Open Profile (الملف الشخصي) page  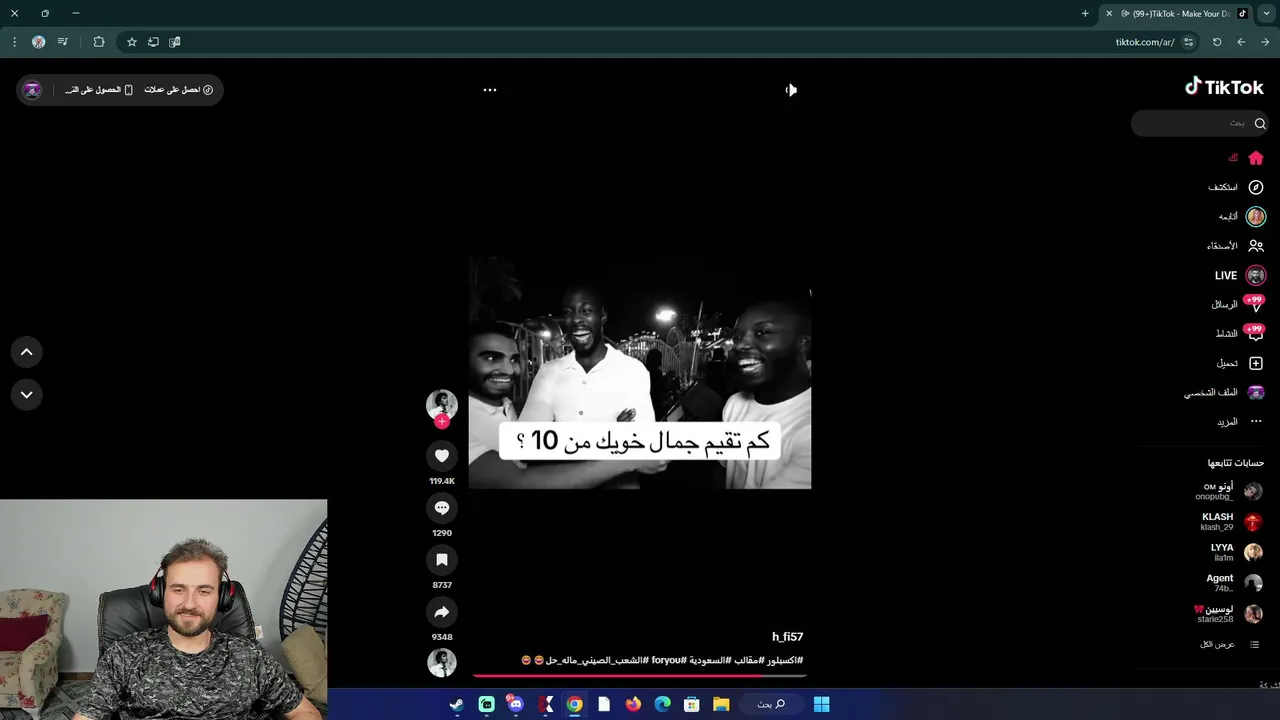pos(1224,392)
